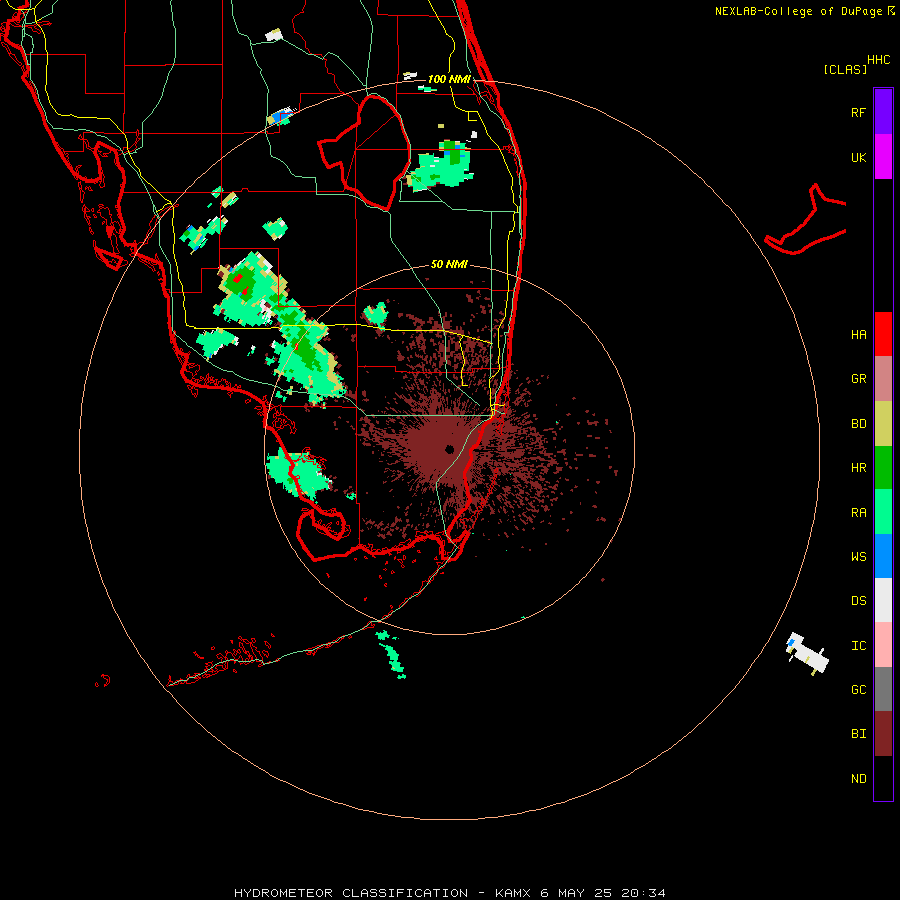The width and height of the screenshot is (900, 900).
Task: Click the RF purple legend swatch
Action: [883, 112]
